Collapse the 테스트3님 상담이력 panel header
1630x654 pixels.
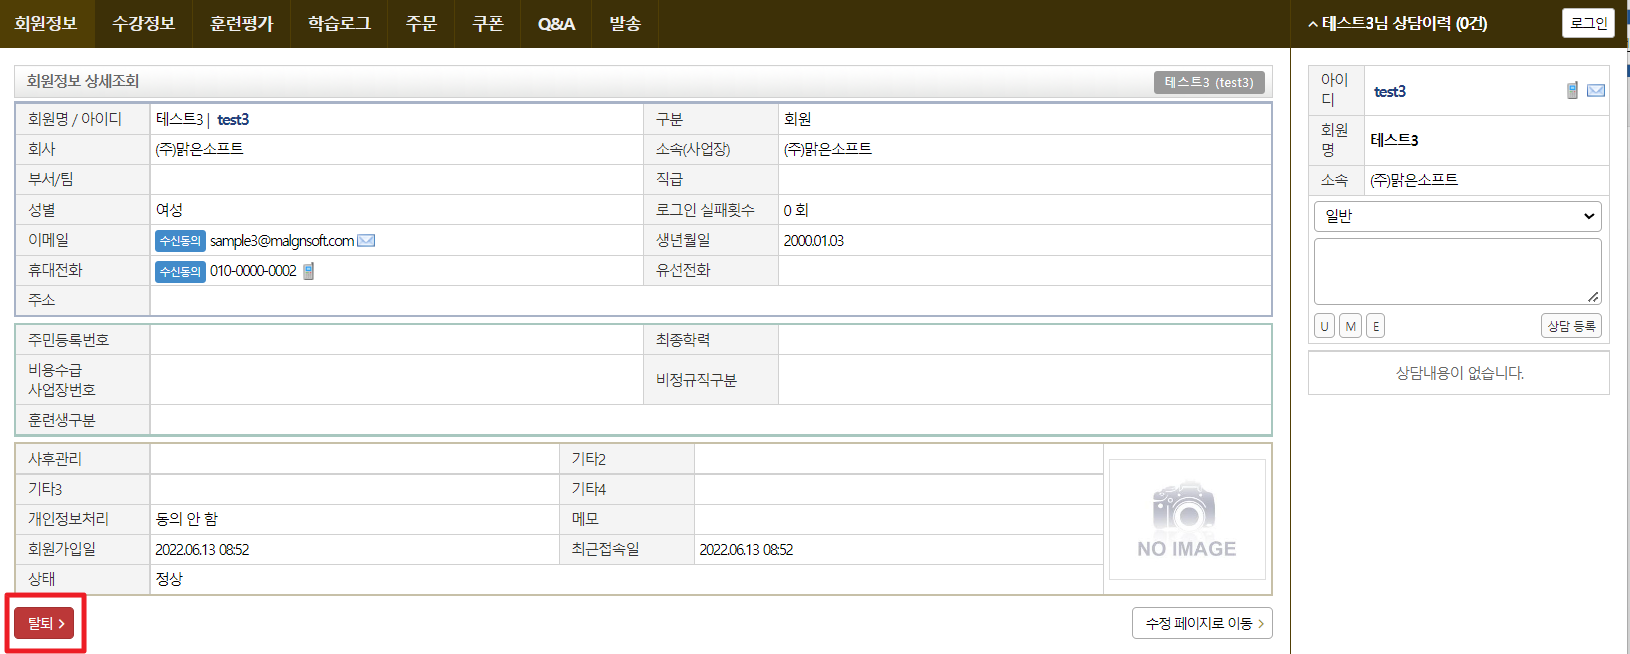(1398, 24)
